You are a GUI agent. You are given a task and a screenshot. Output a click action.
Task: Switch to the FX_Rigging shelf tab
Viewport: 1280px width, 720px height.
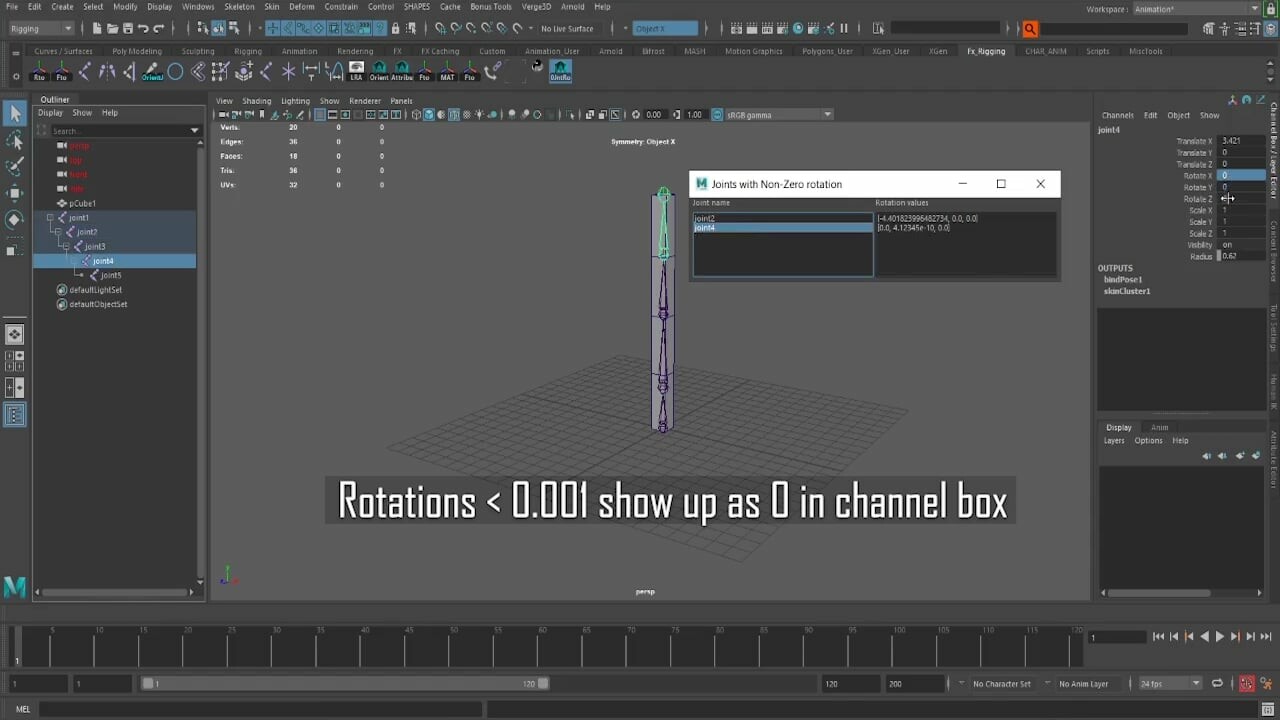click(x=986, y=51)
